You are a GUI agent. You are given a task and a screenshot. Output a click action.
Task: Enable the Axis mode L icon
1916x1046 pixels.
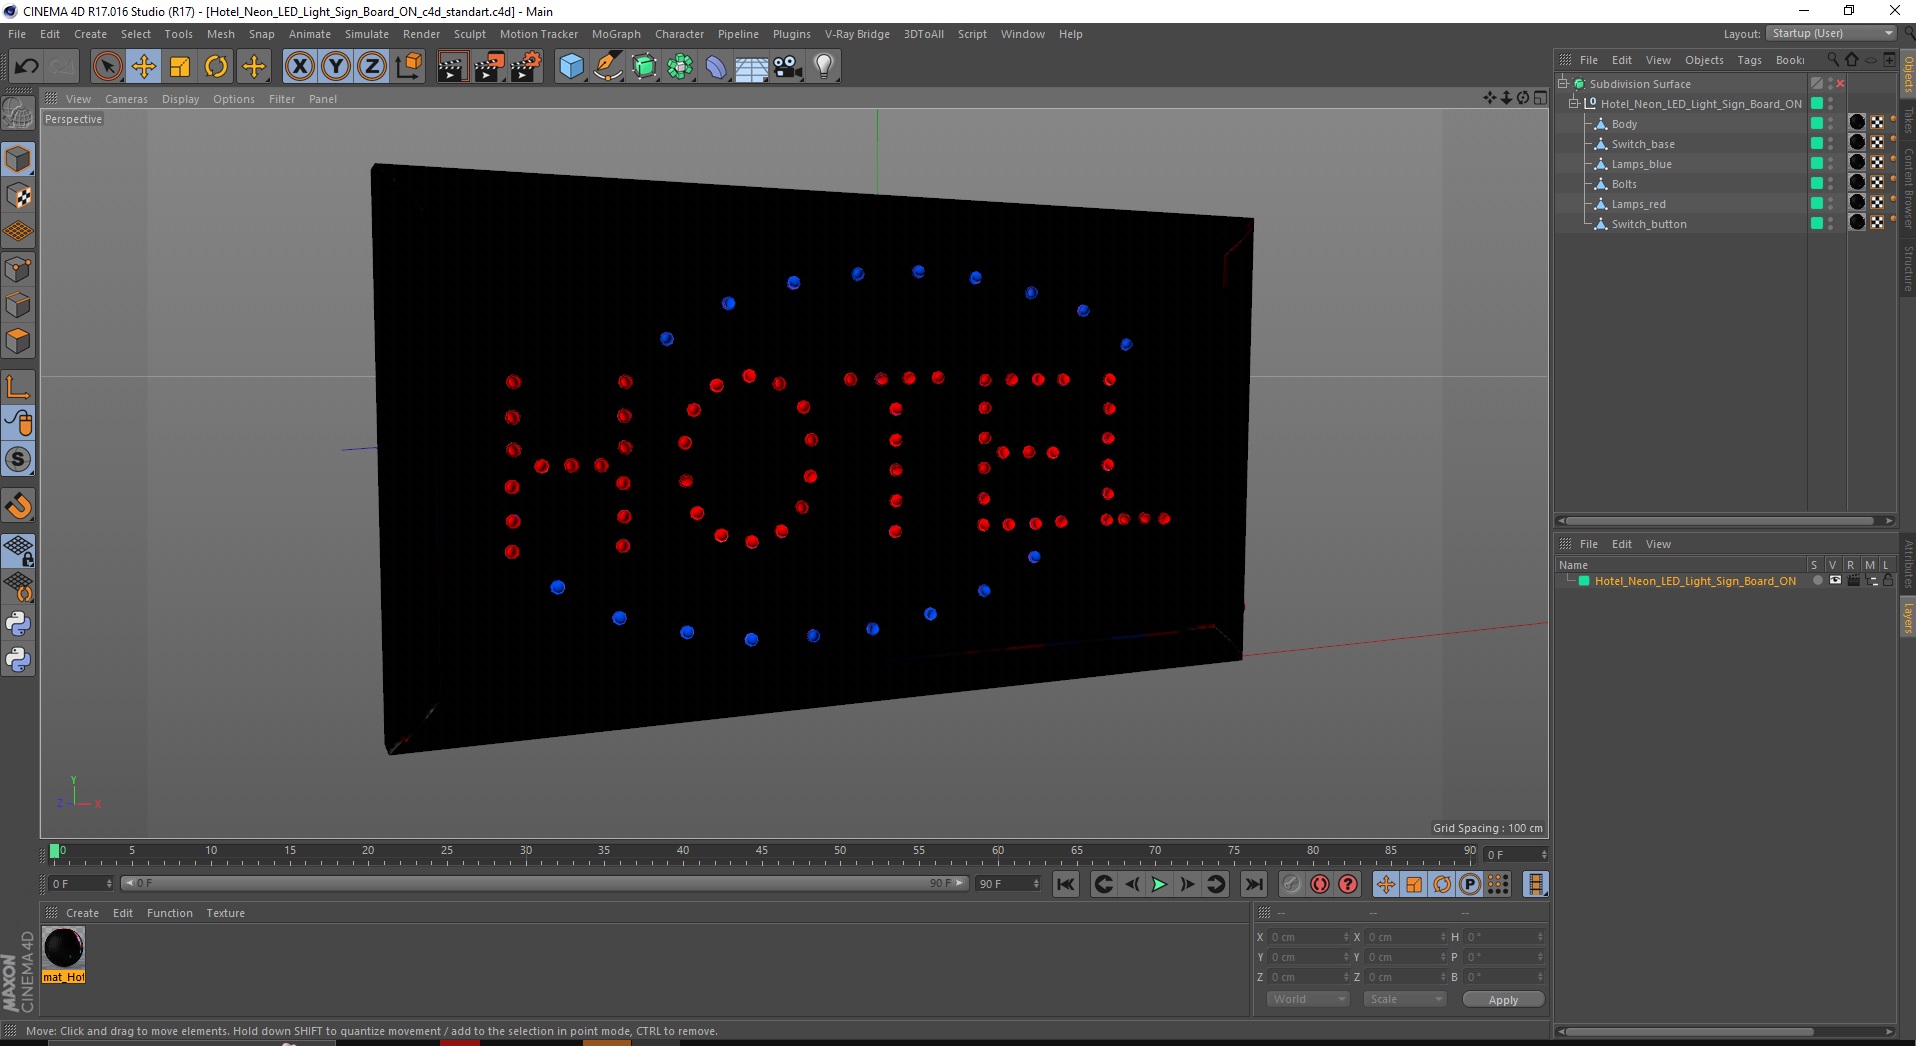[x=18, y=387]
